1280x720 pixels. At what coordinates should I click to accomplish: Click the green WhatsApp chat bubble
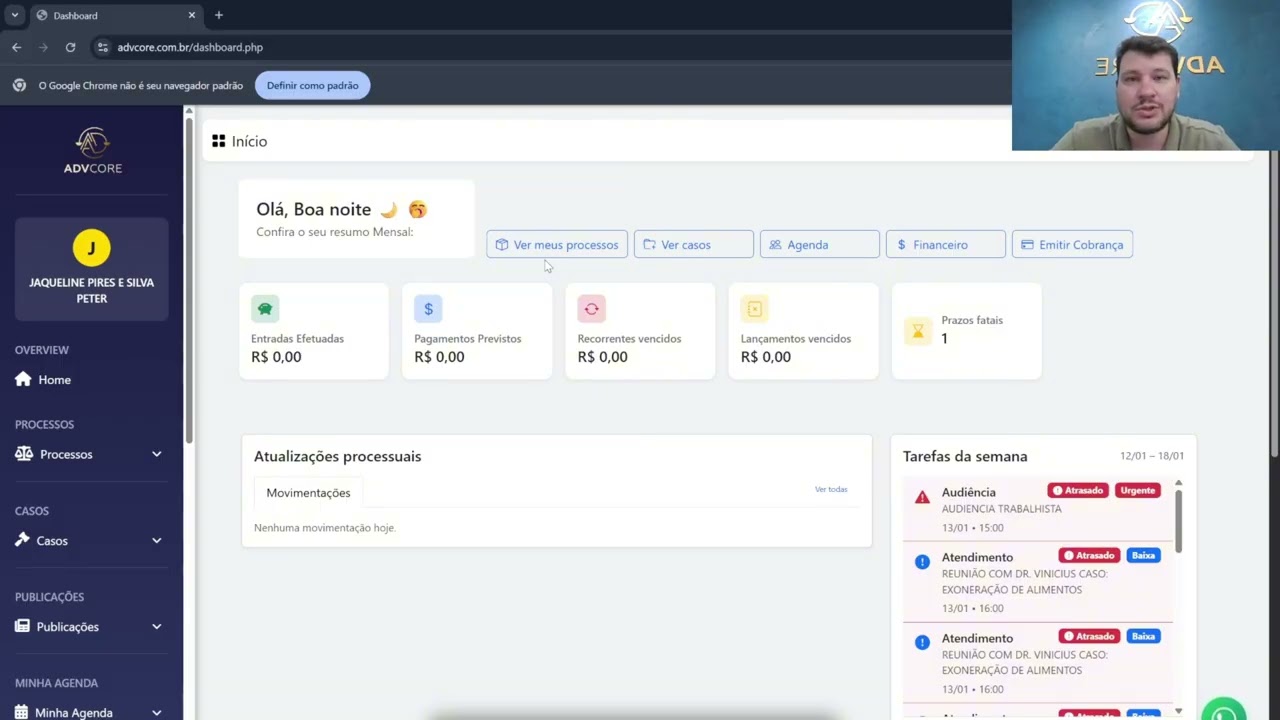tap(1223, 709)
